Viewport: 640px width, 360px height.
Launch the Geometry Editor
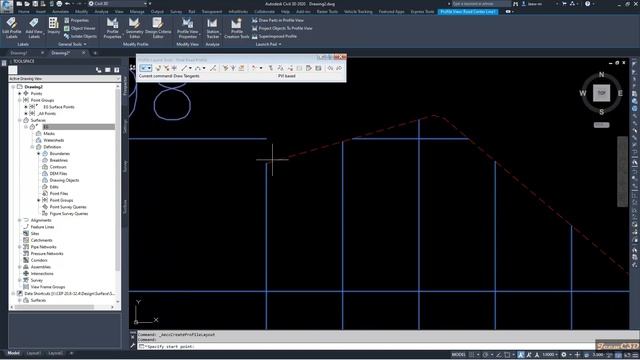(x=134, y=28)
